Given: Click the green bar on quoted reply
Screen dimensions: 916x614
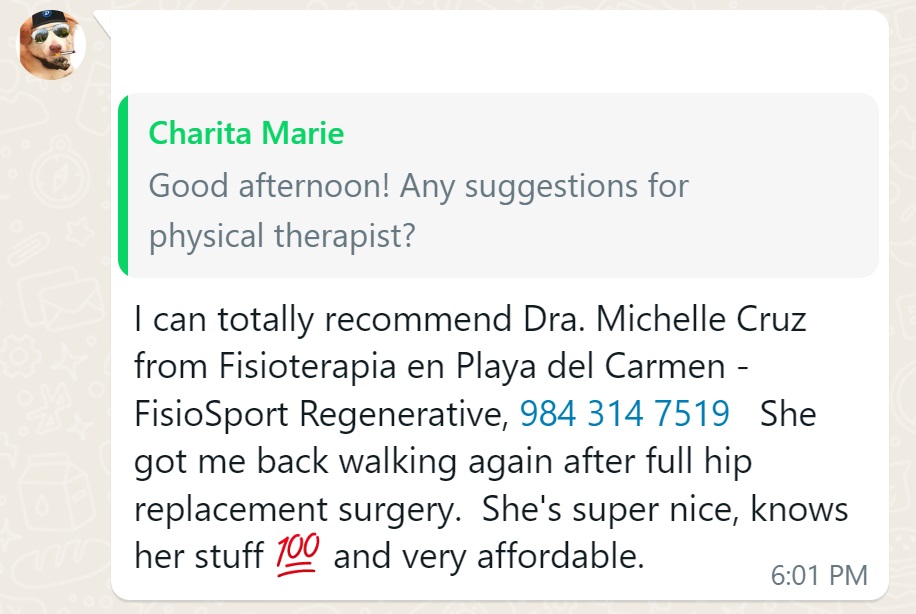Looking at the screenshot, I should click(x=123, y=185).
